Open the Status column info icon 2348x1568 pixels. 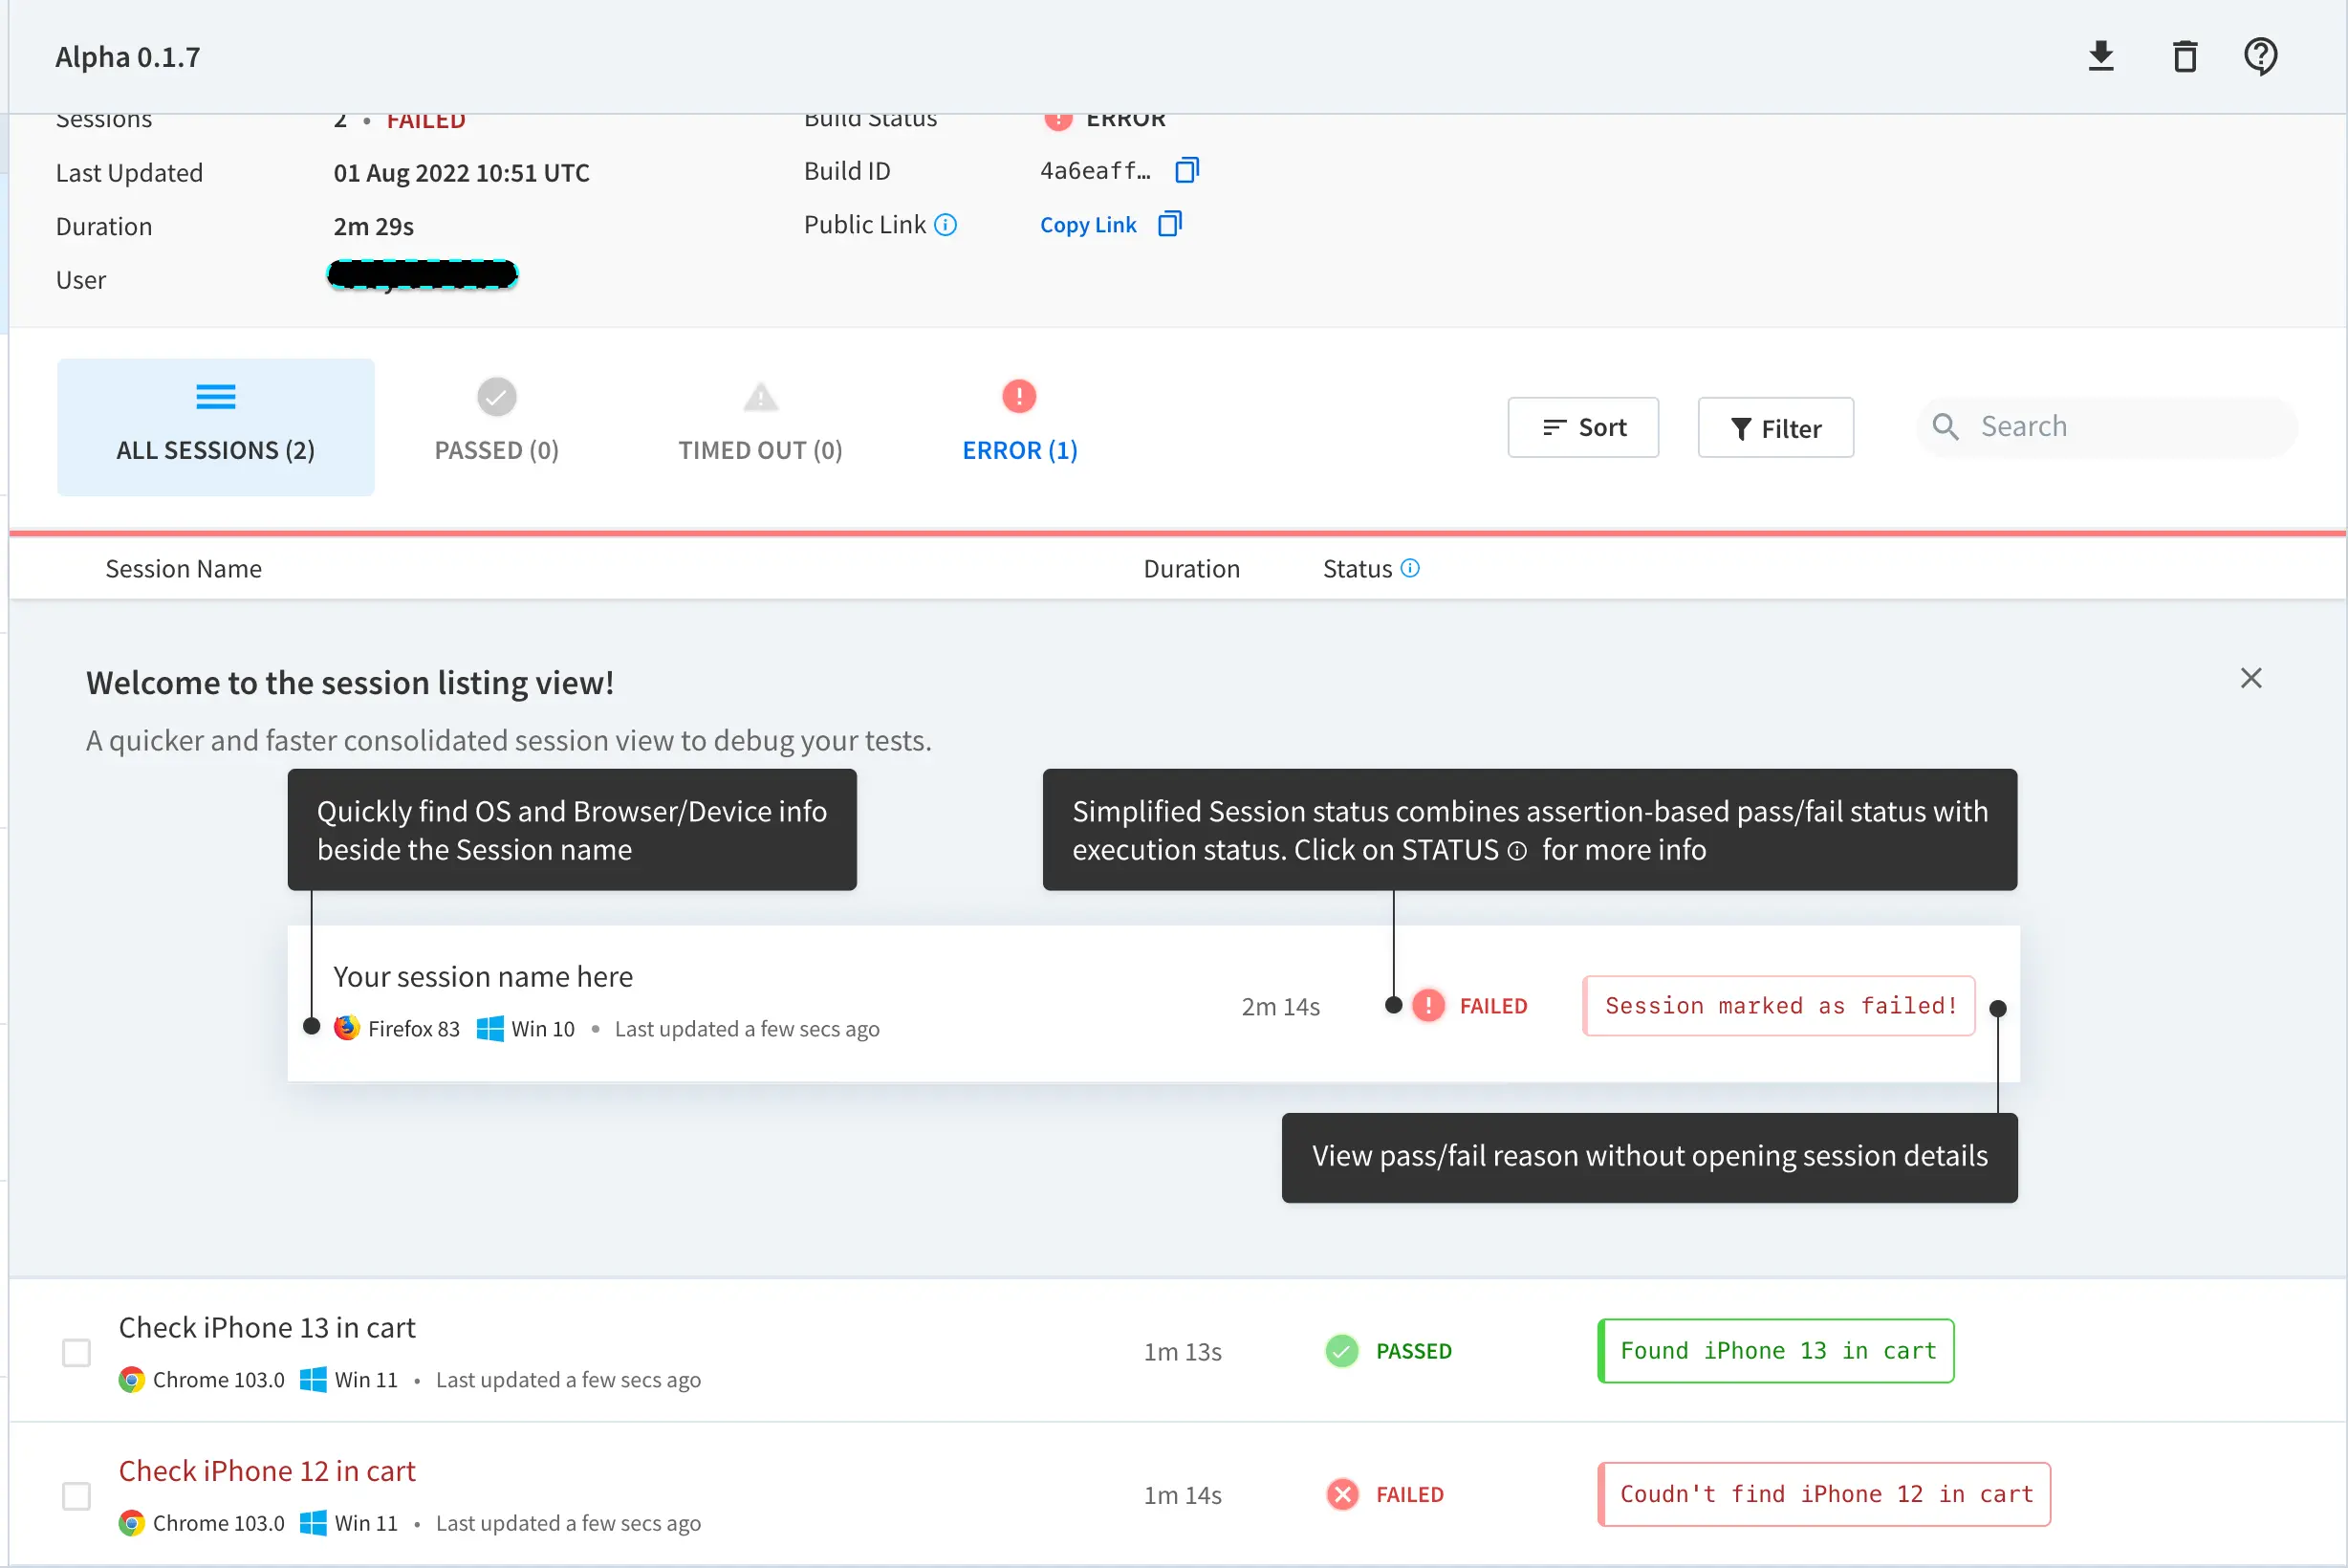1410,568
